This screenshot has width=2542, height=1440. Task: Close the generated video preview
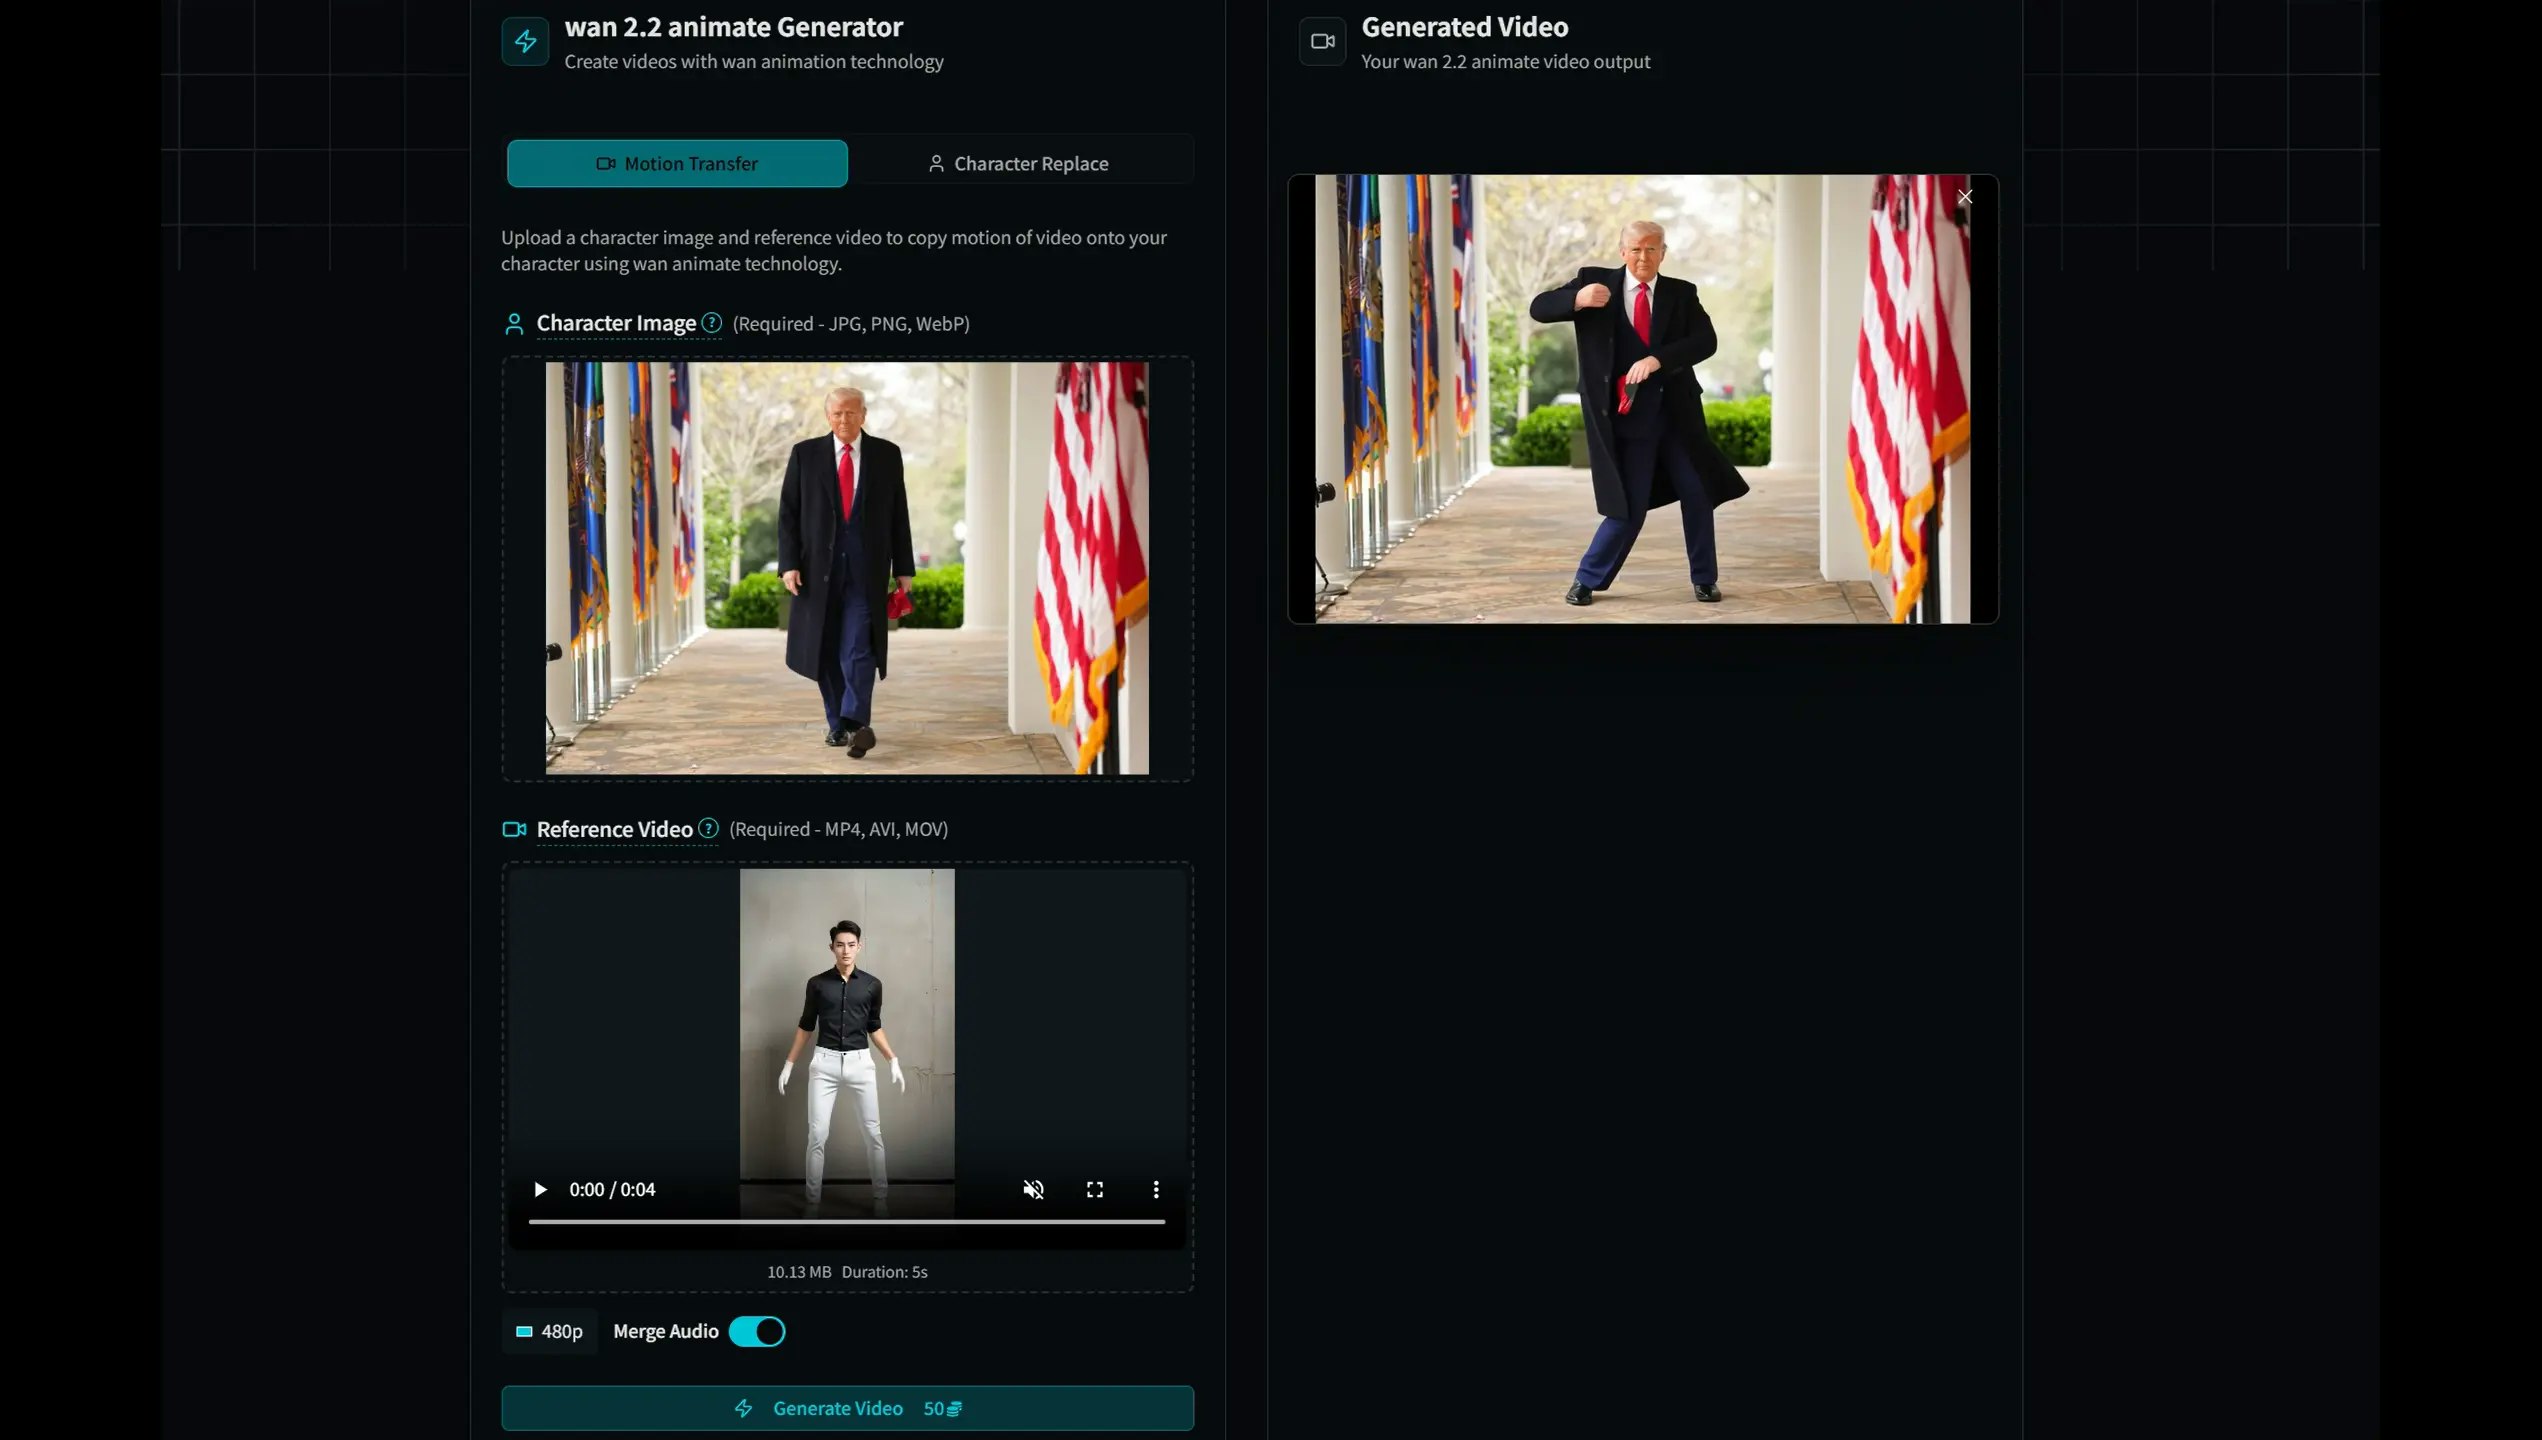1965,197
